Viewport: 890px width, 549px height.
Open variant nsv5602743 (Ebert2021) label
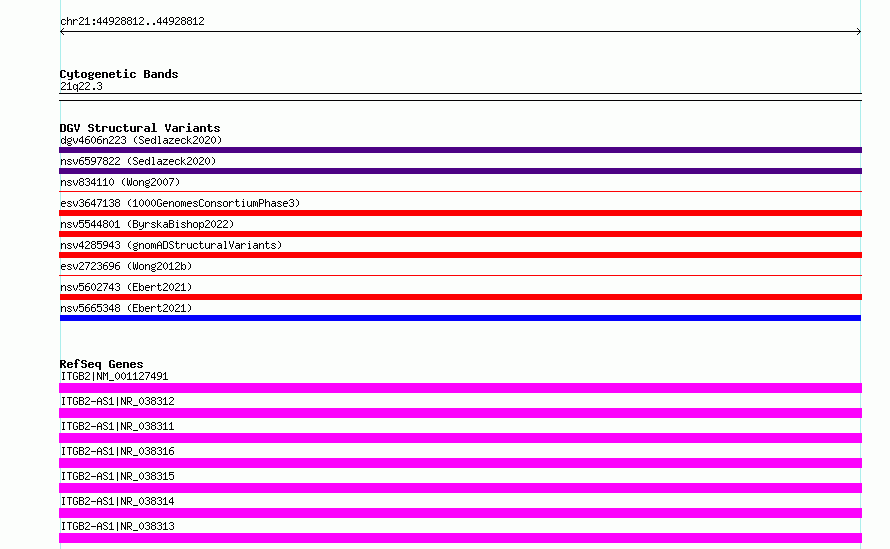[x=126, y=287]
